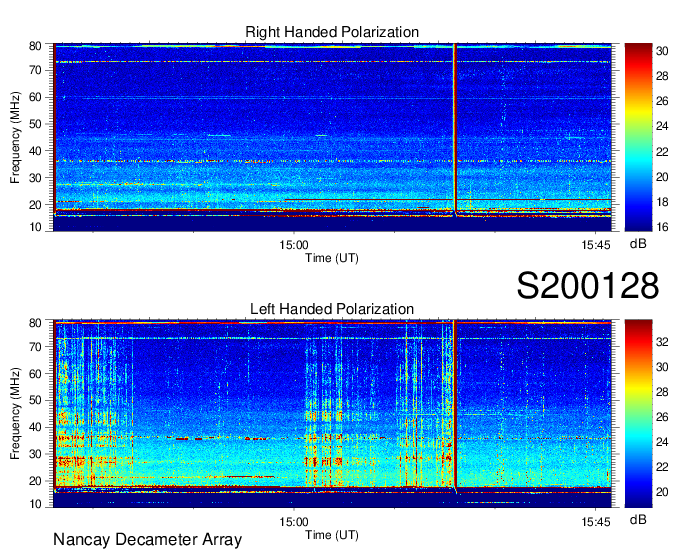Click the 24 dB value on bottom colorbar
The width and height of the screenshot is (680, 552).
662,442
